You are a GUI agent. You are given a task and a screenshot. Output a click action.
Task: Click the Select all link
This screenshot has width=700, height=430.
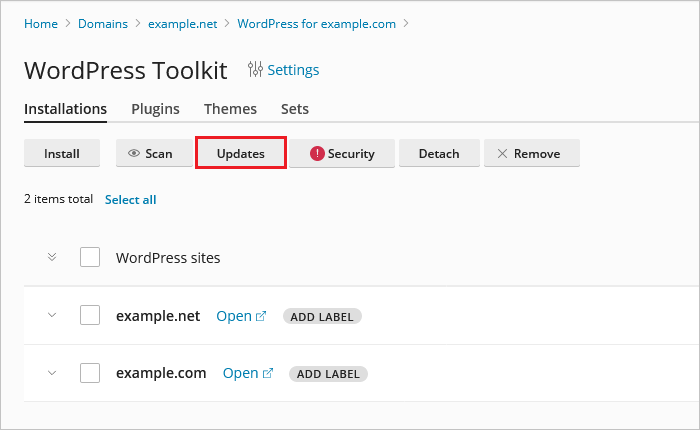pyautogui.click(x=130, y=200)
